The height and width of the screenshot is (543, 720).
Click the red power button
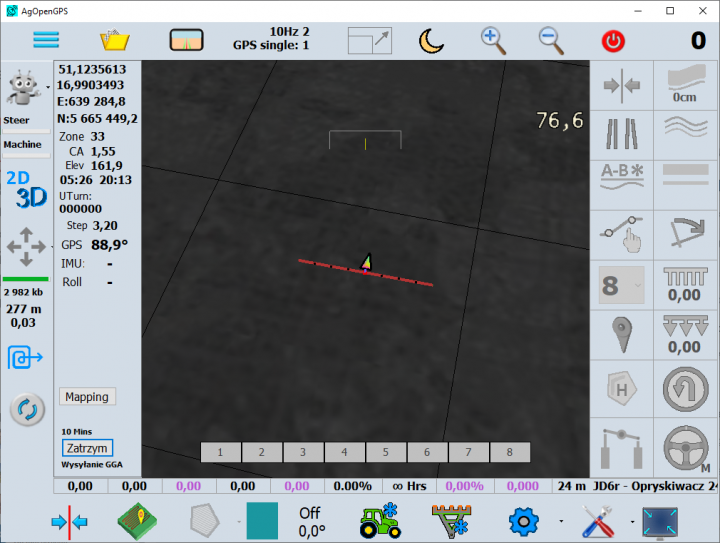(612, 41)
